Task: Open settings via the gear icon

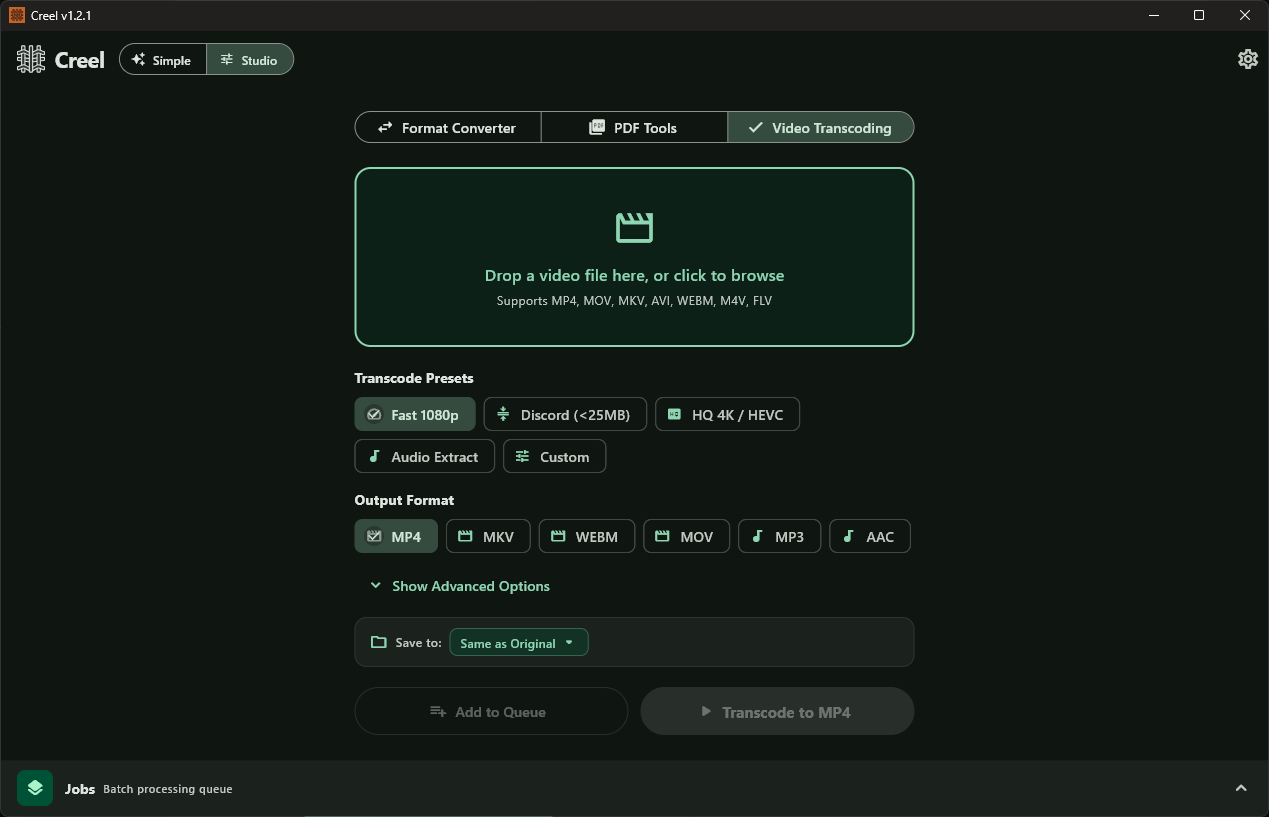Action: tap(1247, 59)
